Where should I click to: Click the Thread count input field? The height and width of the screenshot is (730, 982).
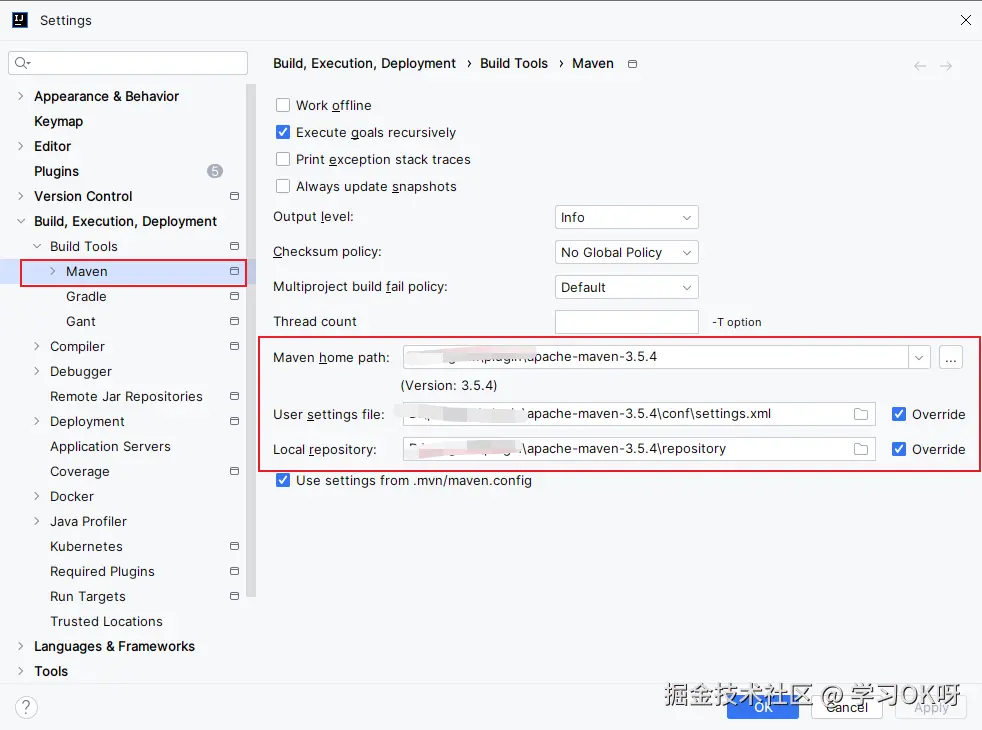[626, 322]
